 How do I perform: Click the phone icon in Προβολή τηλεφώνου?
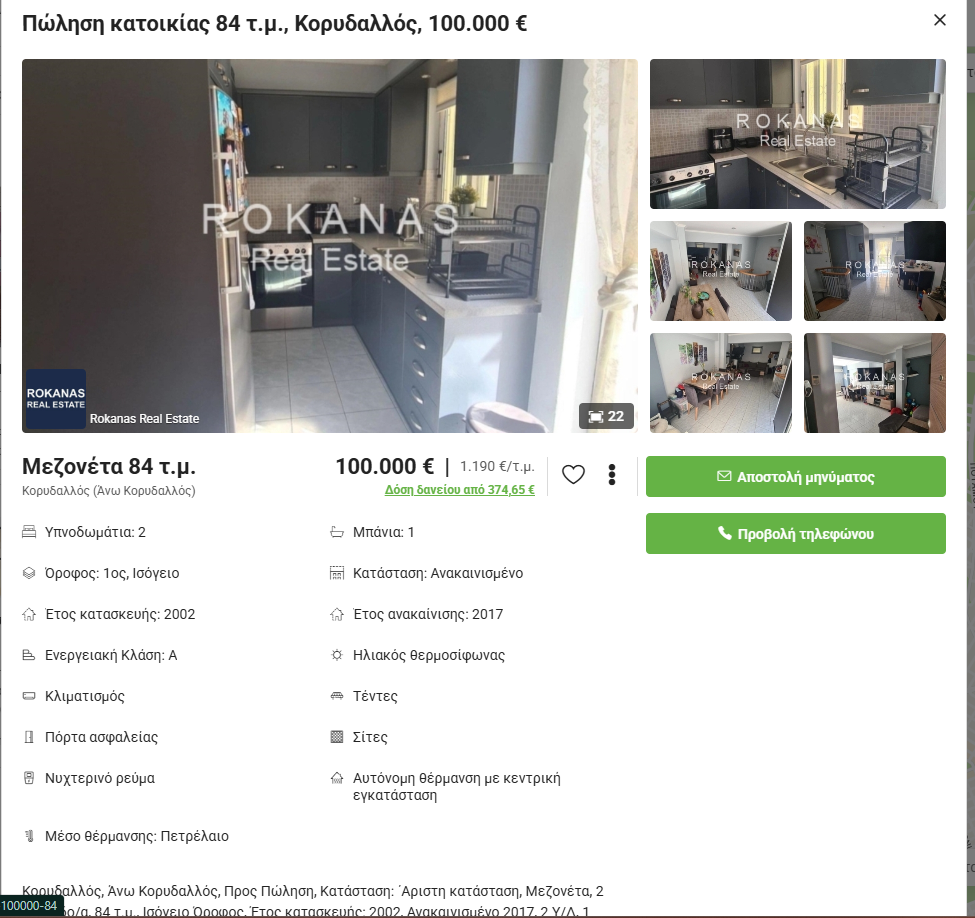724,533
